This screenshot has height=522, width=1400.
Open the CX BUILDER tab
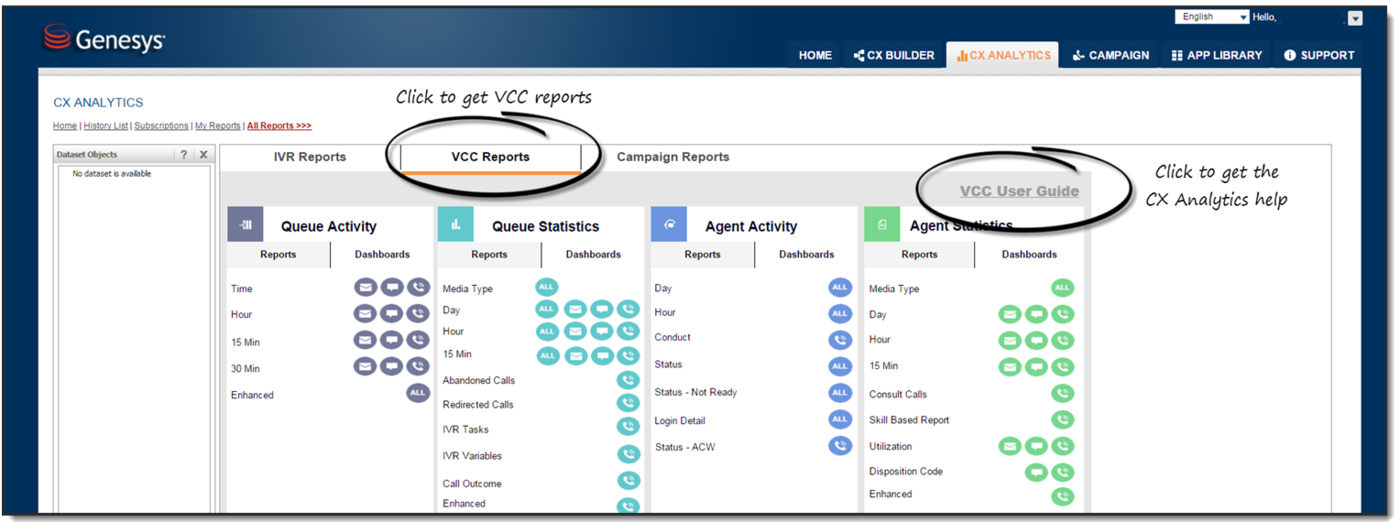pos(894,56)
